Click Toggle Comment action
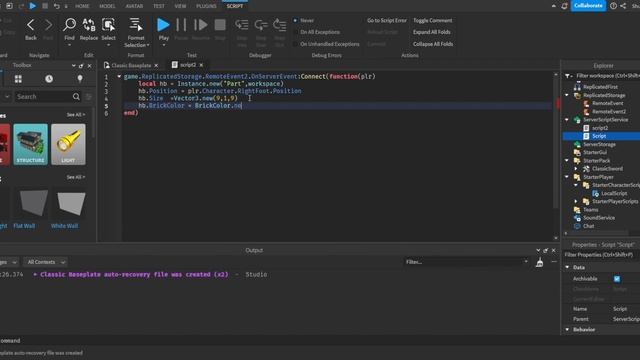Image resolution: width=640 pixels, height=360 pixels. (433, 20)
